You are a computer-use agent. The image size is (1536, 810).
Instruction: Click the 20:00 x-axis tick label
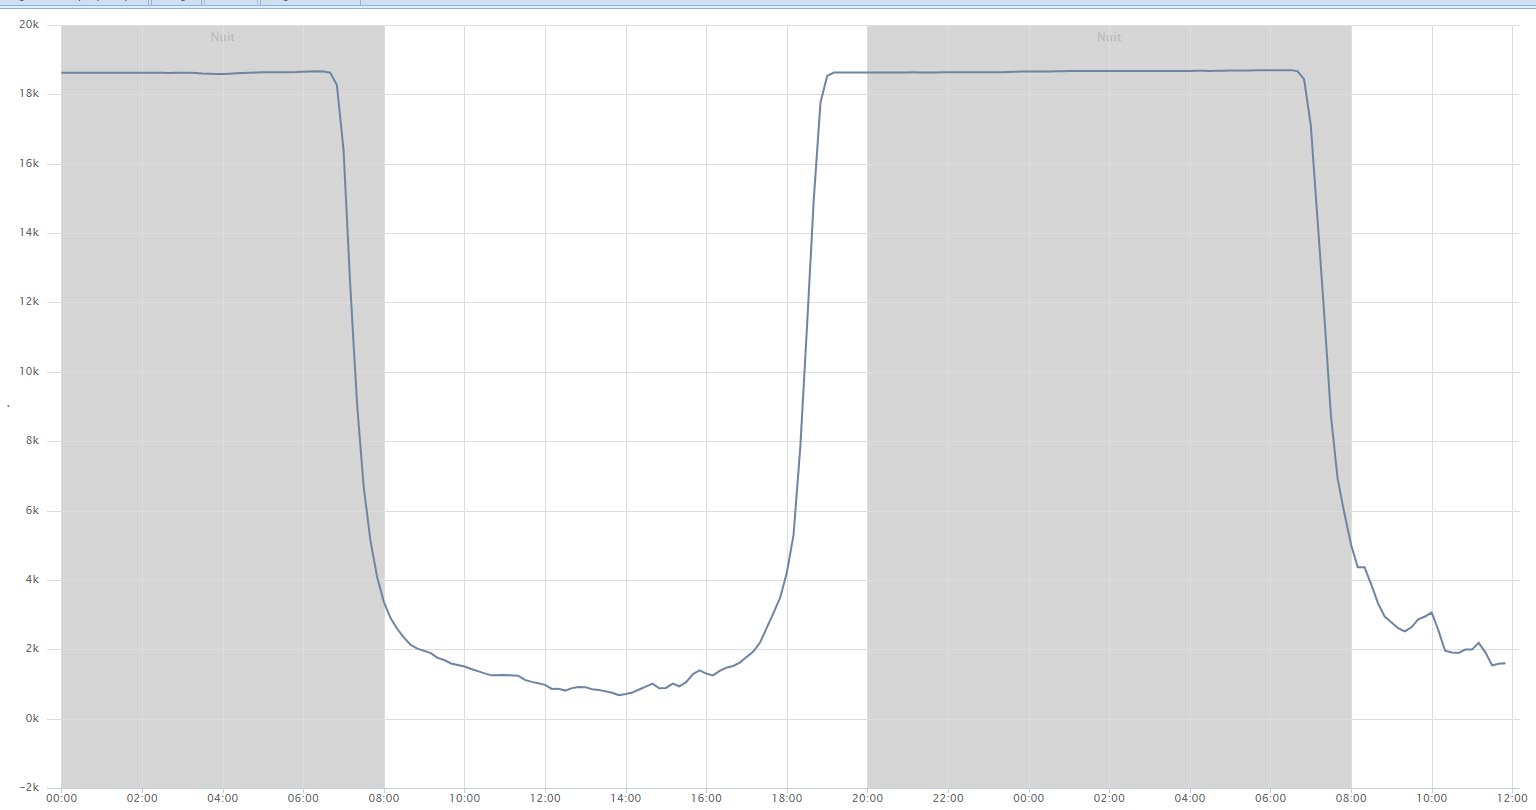click(867, 798)
